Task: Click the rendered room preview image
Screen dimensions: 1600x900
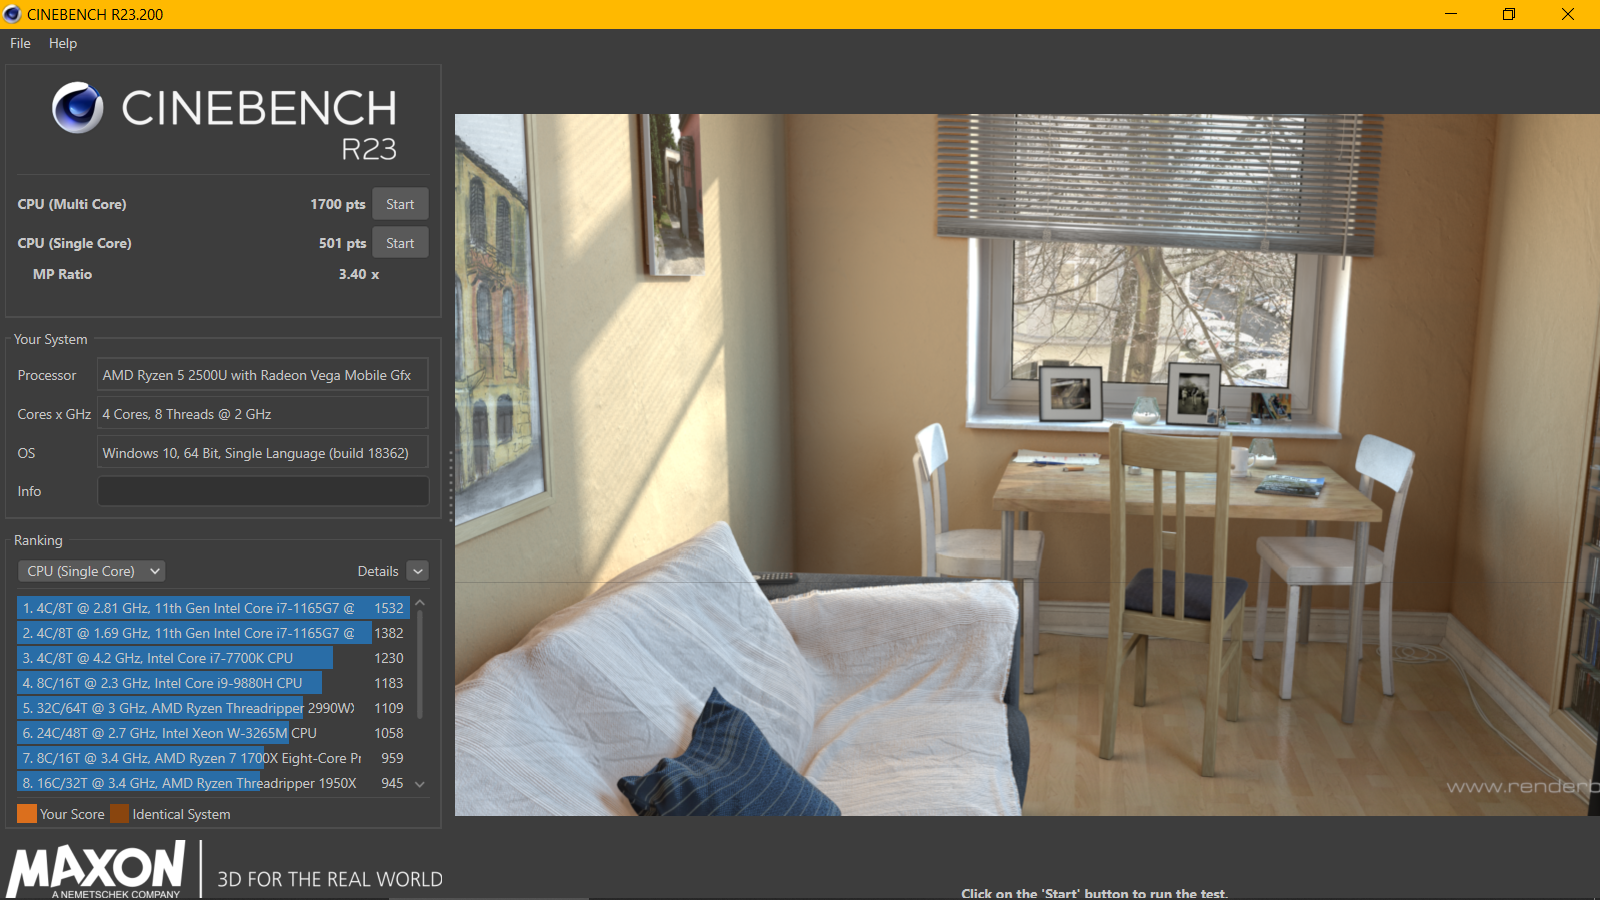Action: point(1027,465)
